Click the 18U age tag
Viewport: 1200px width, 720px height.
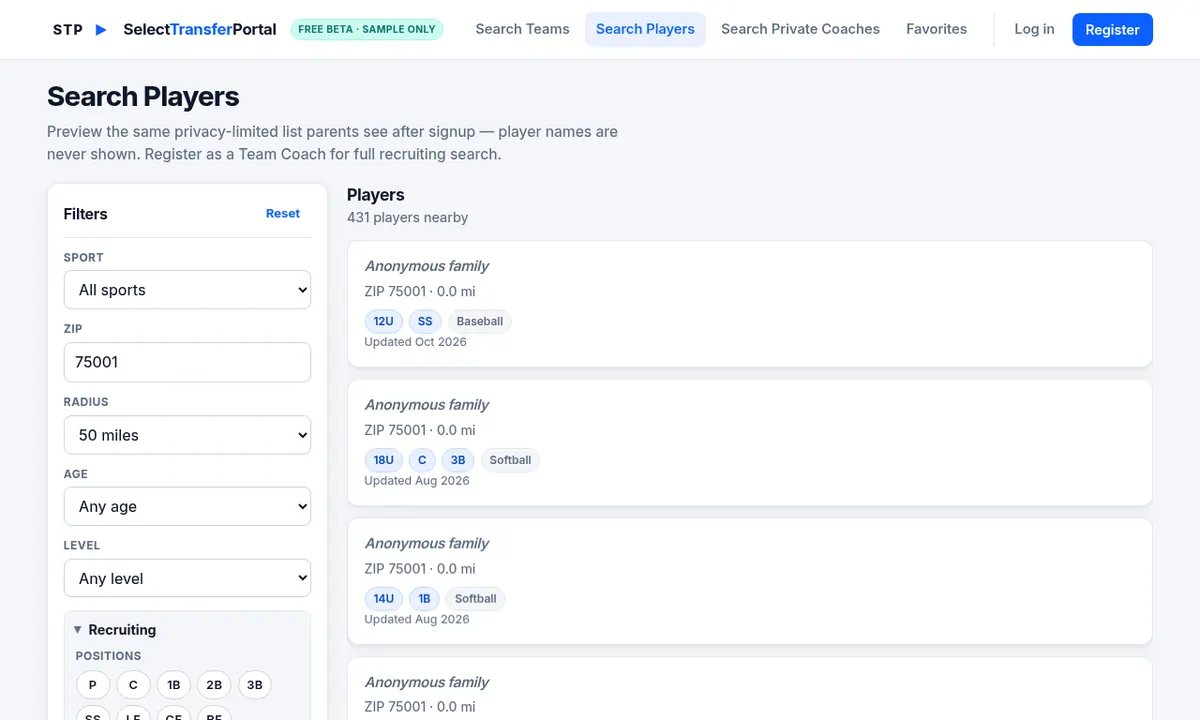(x=384, y=460)
